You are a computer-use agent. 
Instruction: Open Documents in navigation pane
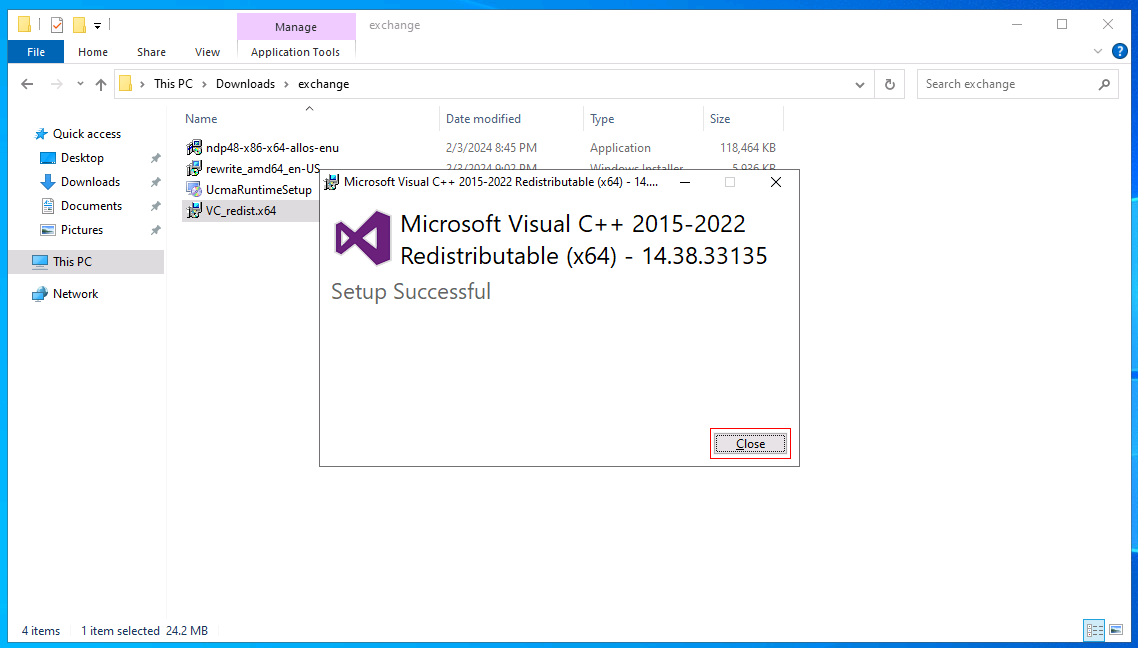click(91, 206)
